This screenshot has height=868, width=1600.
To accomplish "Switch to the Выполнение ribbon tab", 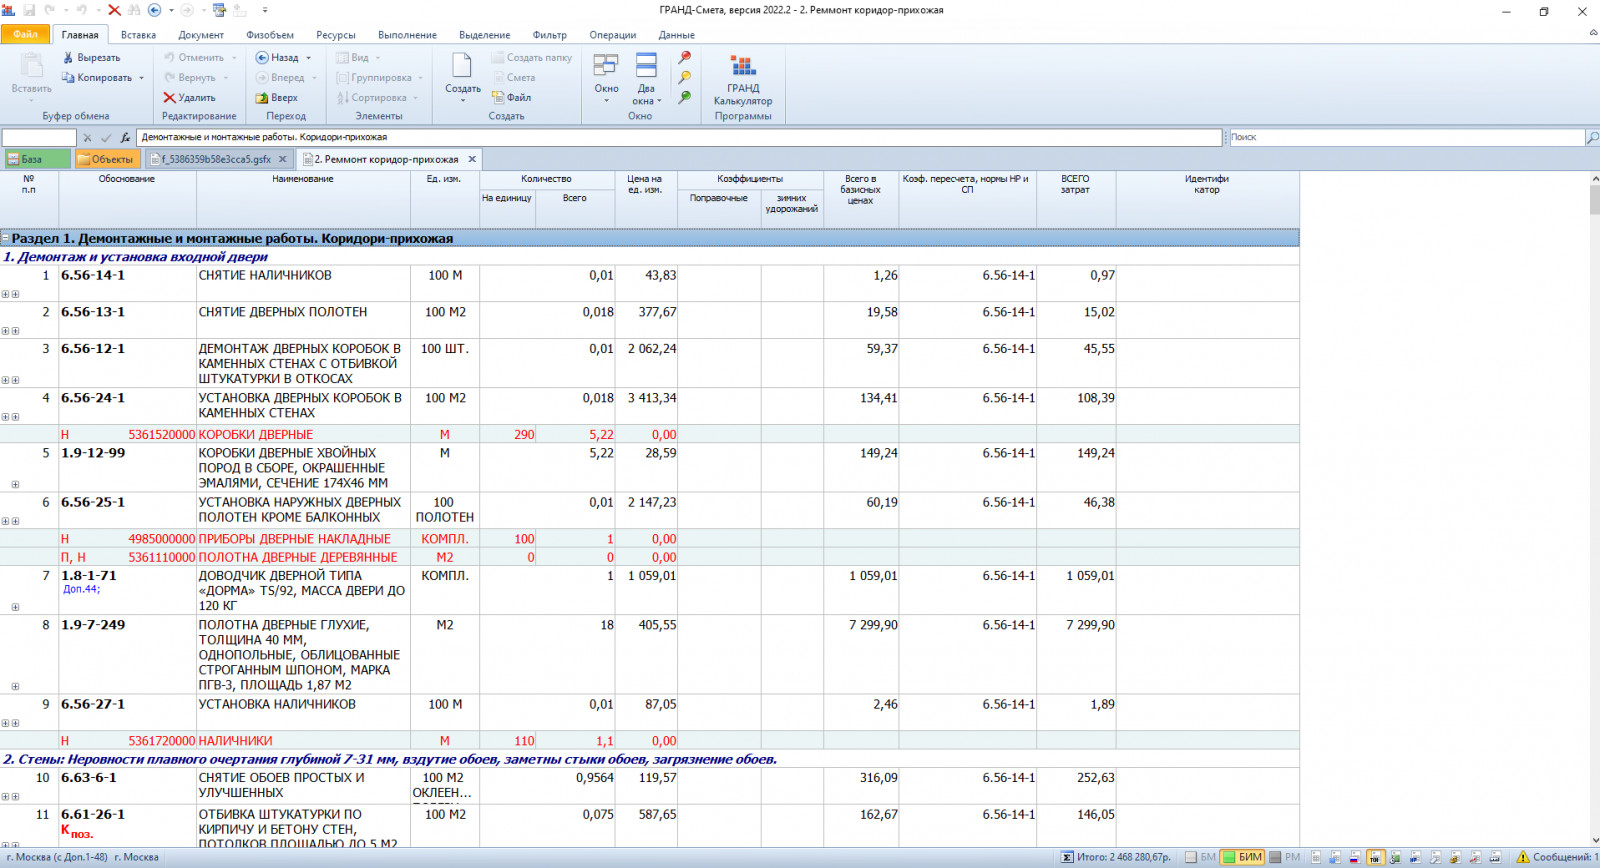I will click(x=407, y=35).
